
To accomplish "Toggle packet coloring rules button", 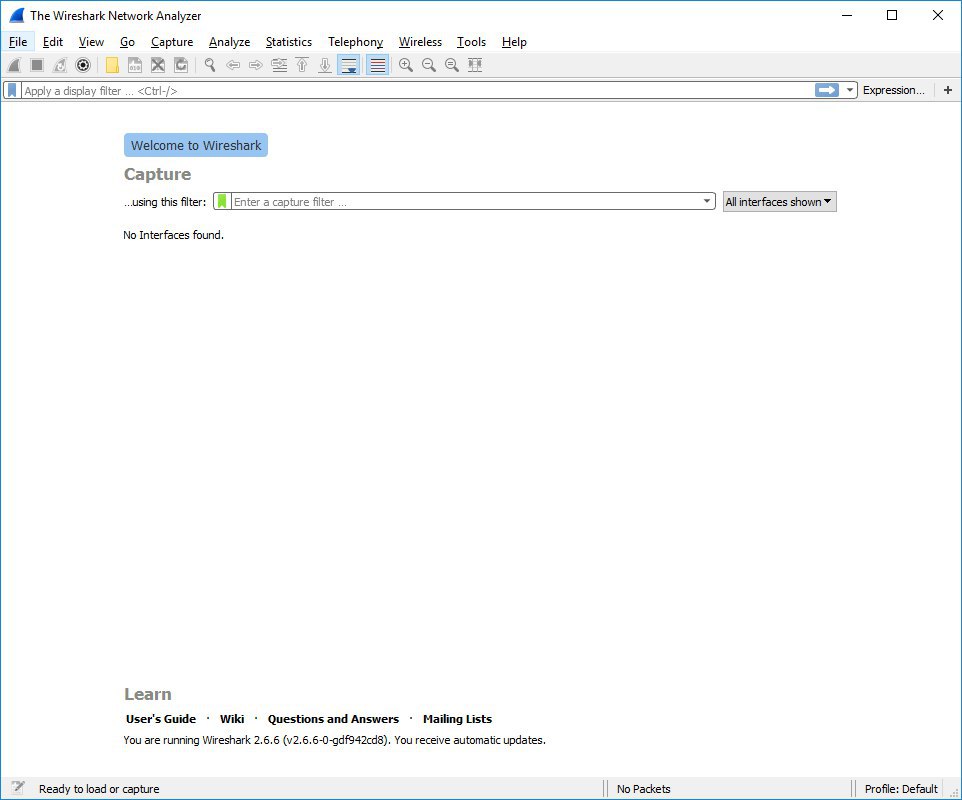I will [x=377, y=65].
